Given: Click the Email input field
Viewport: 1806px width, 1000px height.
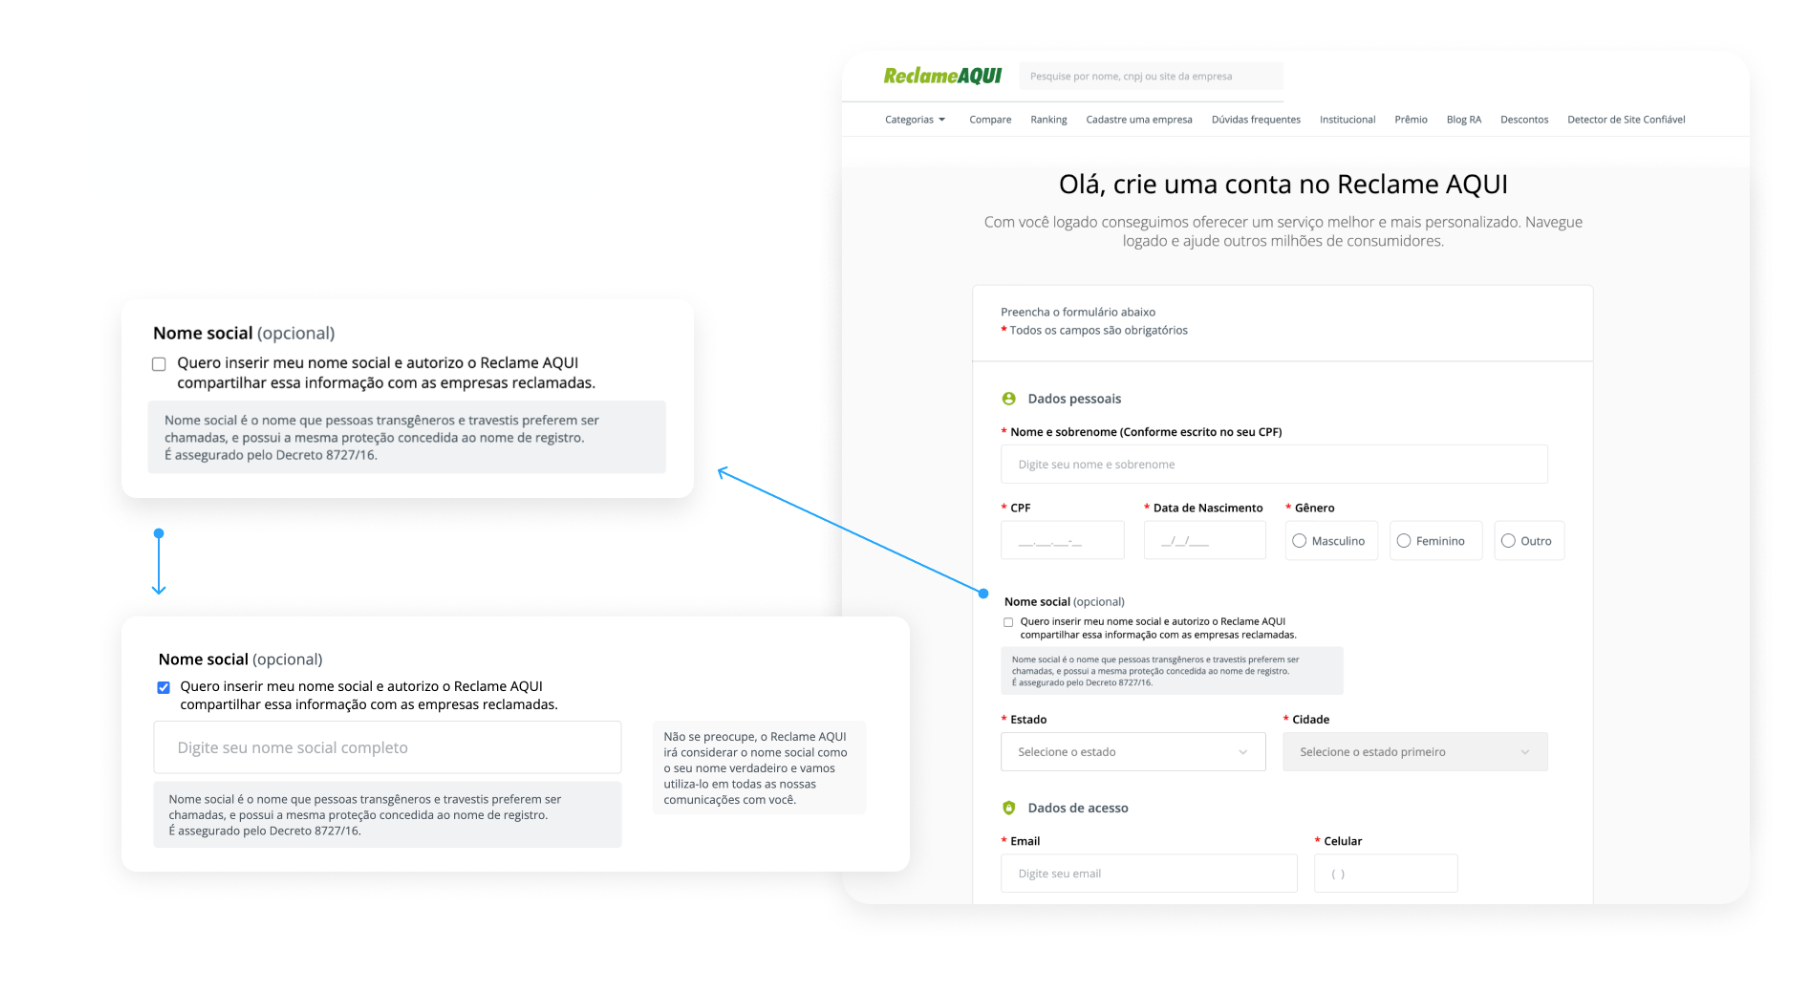Looking at the screenshot, I should [x=1149, y=873].
